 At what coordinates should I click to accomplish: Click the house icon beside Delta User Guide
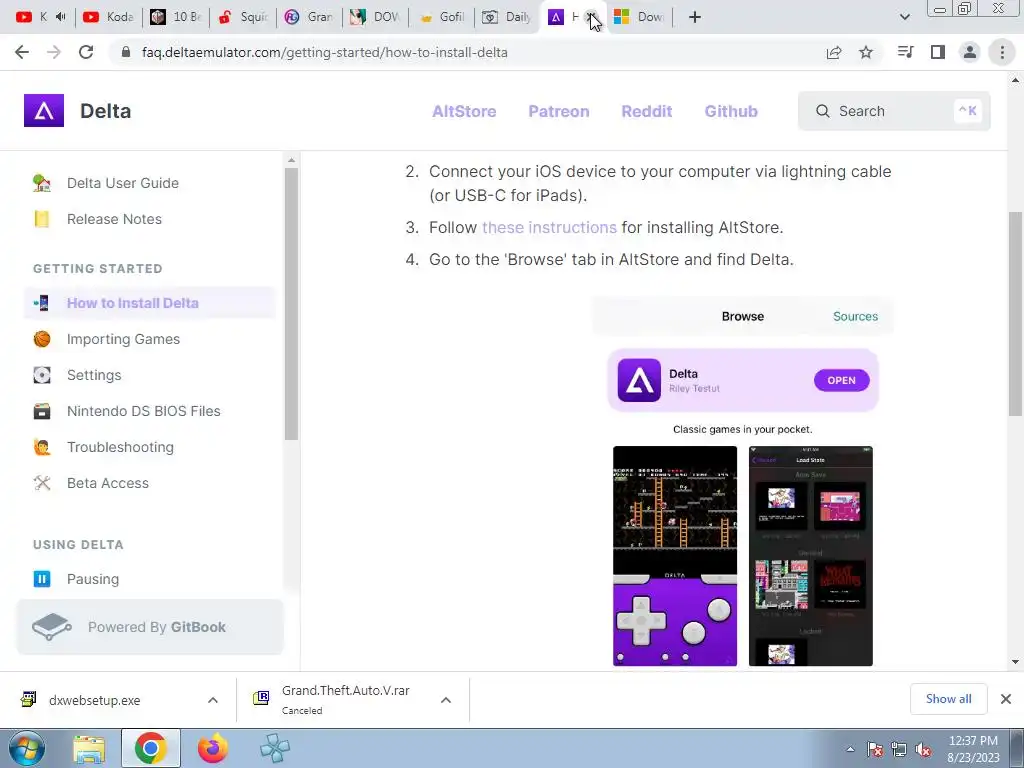pos(42,183)
